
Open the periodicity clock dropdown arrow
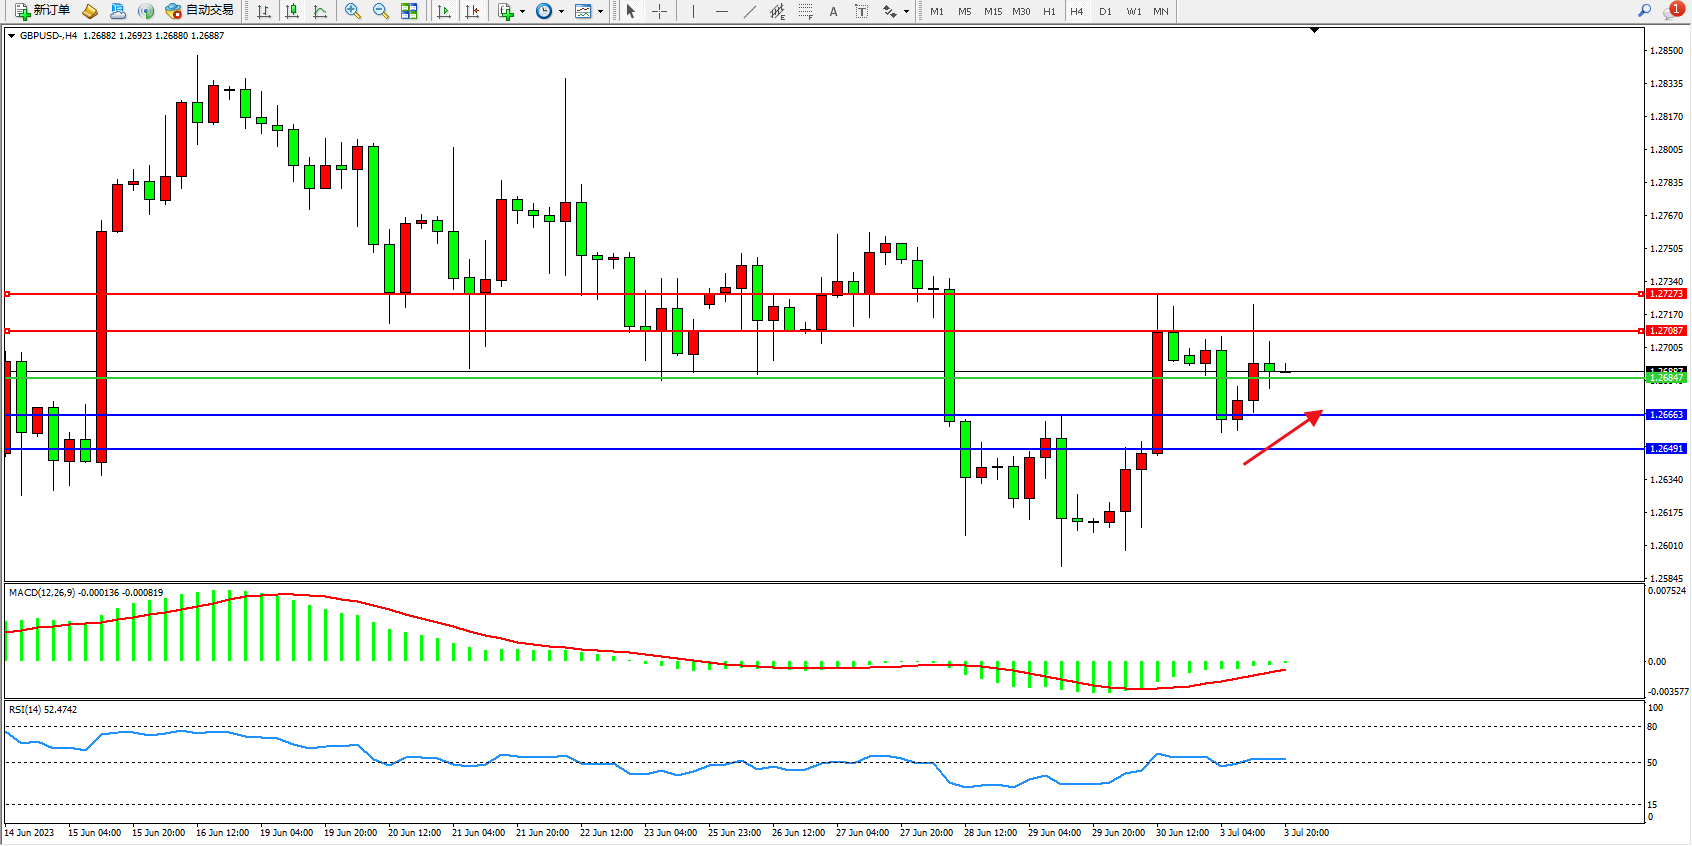[561, 12]
